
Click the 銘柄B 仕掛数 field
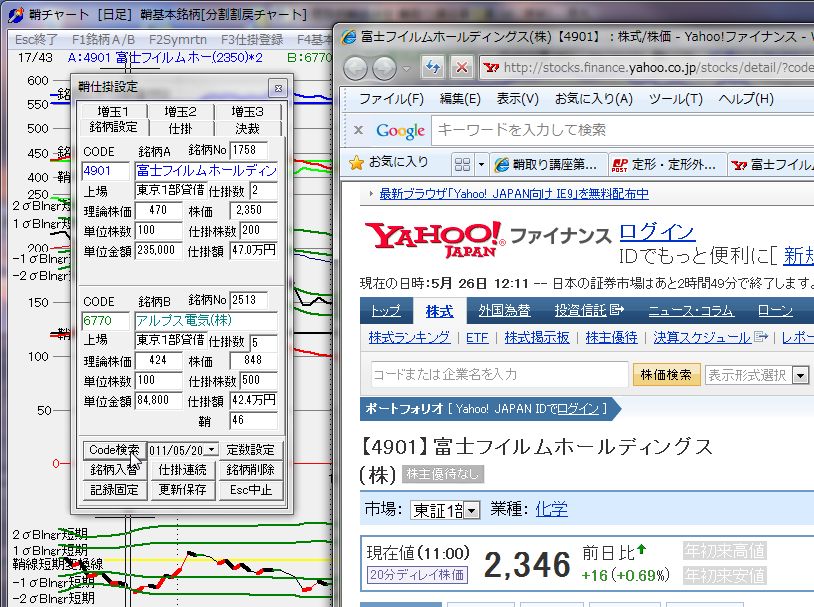click(x=264, y=342)
